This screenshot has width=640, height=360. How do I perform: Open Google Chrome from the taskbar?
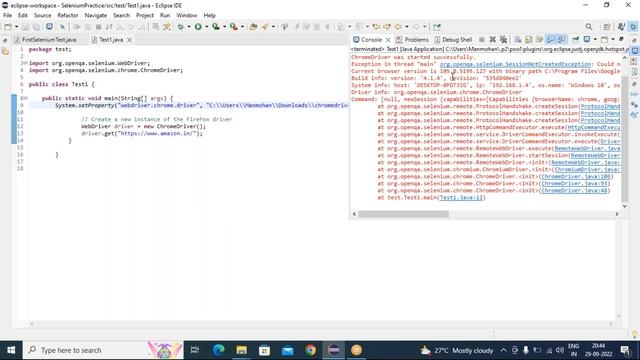[x=310, y=350]
